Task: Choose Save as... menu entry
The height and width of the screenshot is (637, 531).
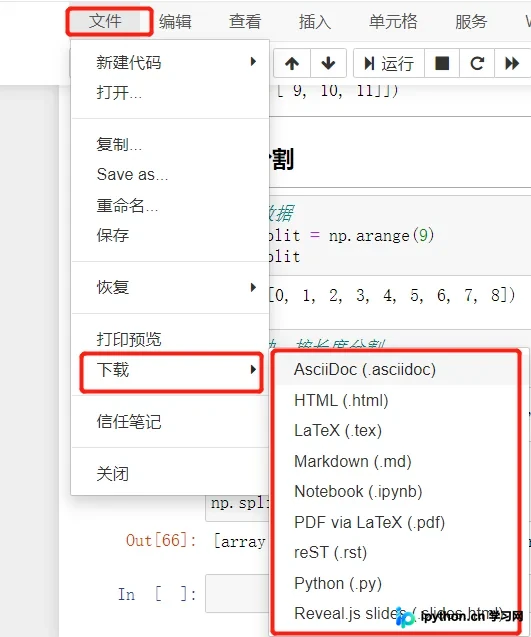Action: point(170,175)
